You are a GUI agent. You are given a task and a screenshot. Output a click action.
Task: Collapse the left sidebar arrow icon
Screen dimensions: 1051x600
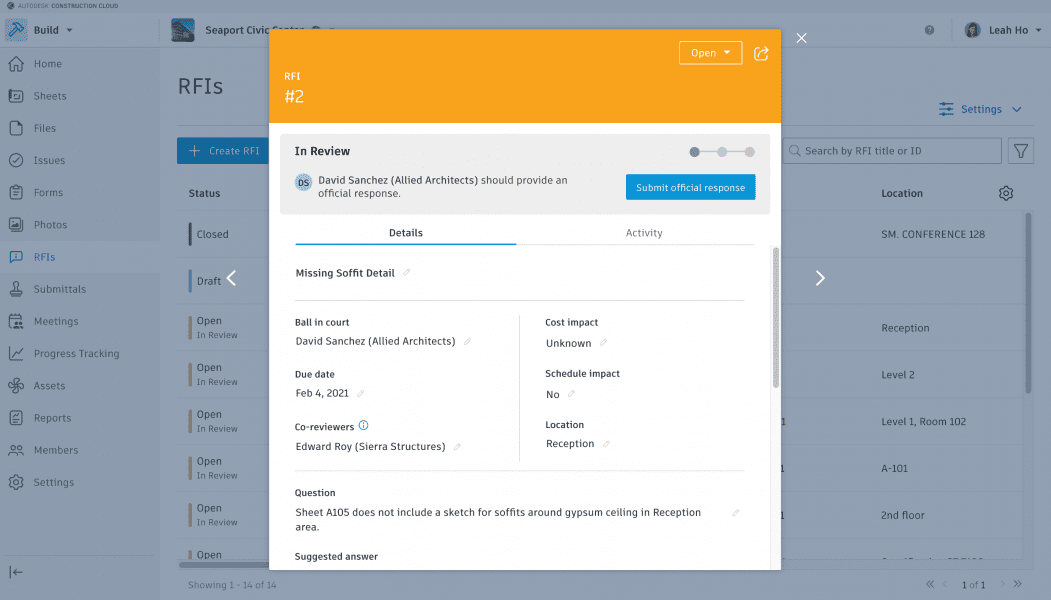[16, 572]
